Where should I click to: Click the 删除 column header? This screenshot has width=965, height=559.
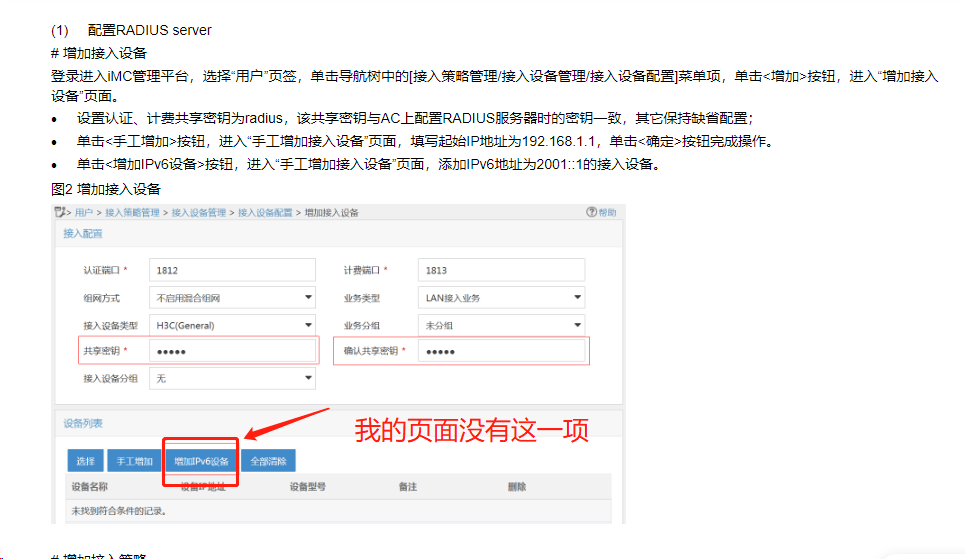[517, 487]
